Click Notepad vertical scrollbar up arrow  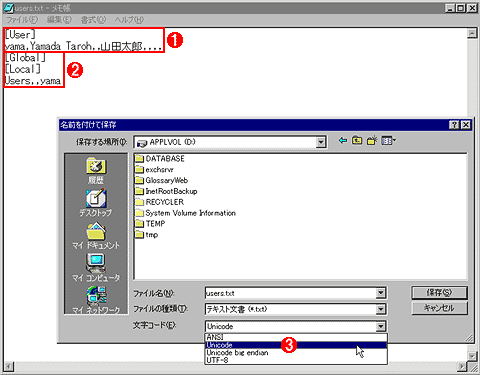[472, 33]
